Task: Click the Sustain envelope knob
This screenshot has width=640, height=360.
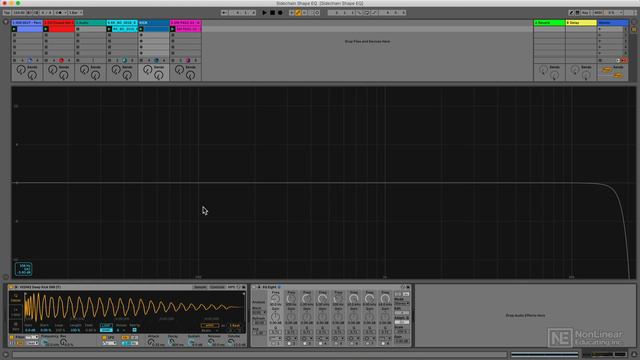Action: tap(191, 342)
